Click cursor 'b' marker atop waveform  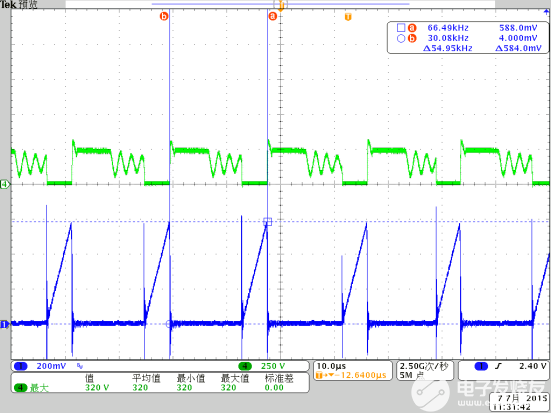click(x=164, y=16)
